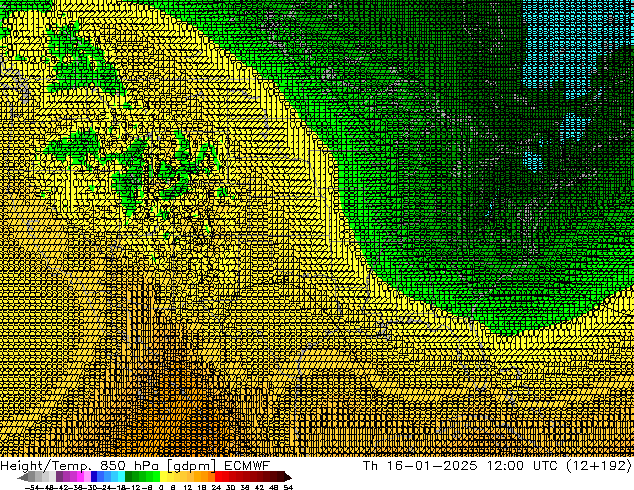The height and width of the screenshot is (490, 634).
Task: Click the cyan swatch above the -18 label
Action: (x=121, y=477)
